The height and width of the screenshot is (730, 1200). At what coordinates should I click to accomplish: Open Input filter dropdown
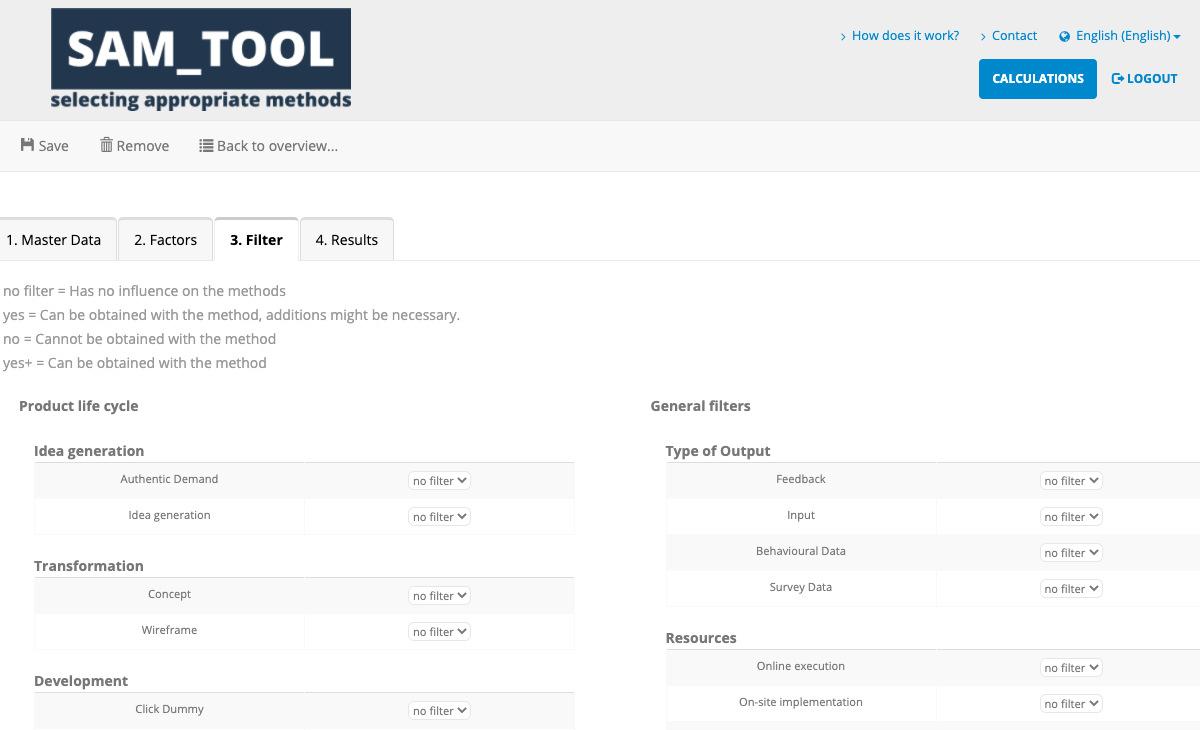point(1071,517)
